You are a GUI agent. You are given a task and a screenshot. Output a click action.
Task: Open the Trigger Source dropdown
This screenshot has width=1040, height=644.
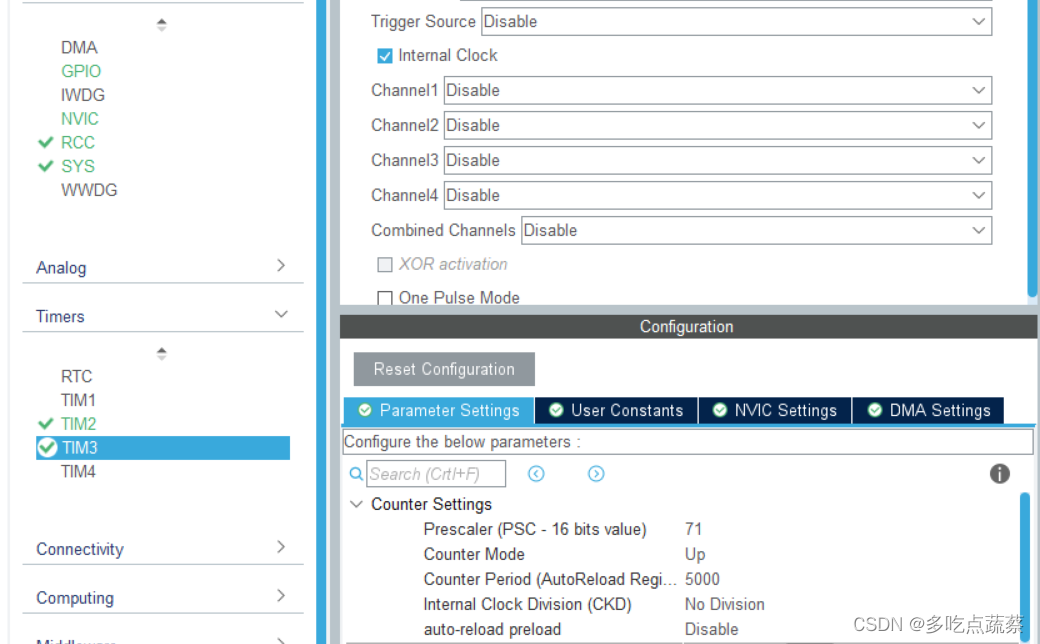point(736,21)
